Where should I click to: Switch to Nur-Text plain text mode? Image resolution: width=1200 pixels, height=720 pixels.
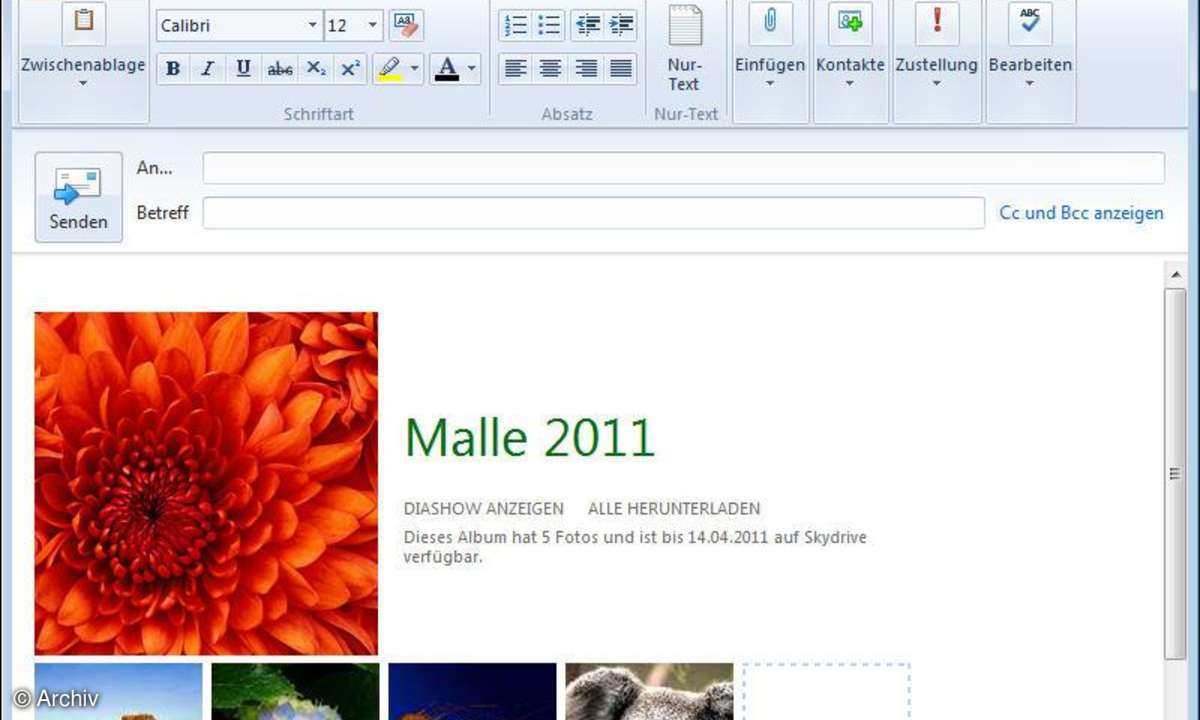684,48
